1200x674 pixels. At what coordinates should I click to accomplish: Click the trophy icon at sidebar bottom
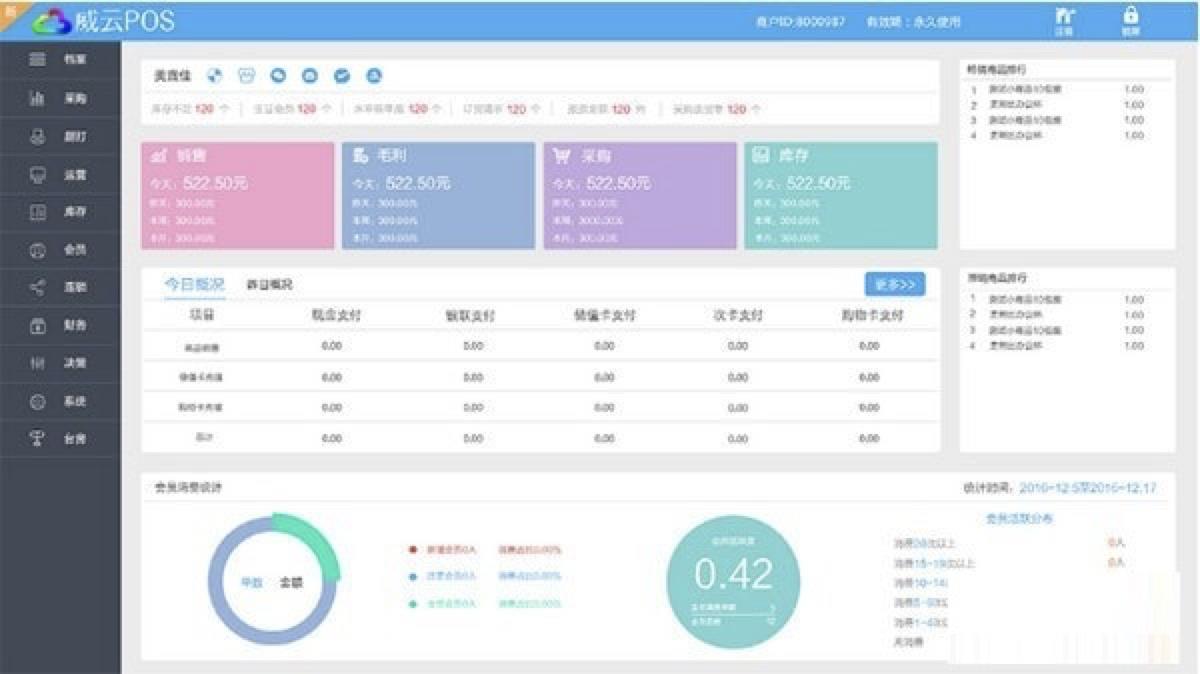[38, 439]
